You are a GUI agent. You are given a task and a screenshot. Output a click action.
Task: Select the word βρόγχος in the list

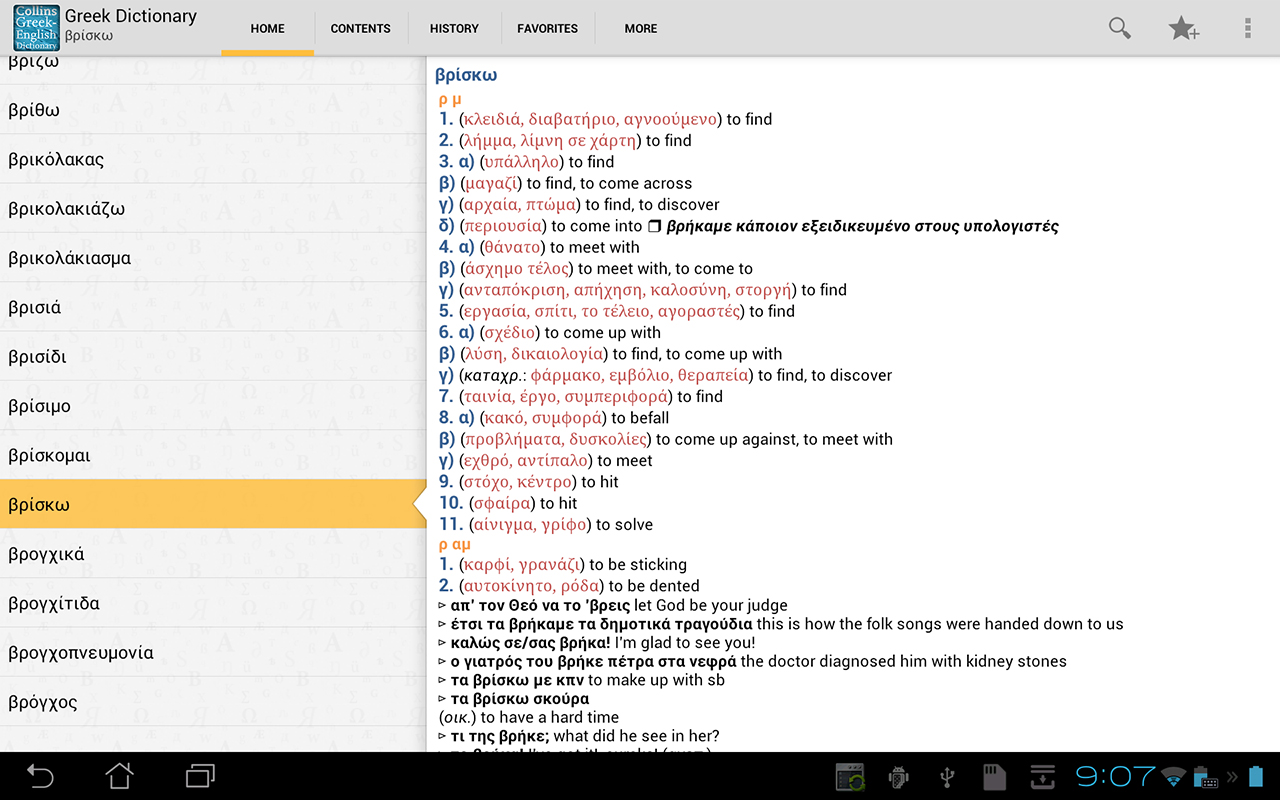point(213,702)
